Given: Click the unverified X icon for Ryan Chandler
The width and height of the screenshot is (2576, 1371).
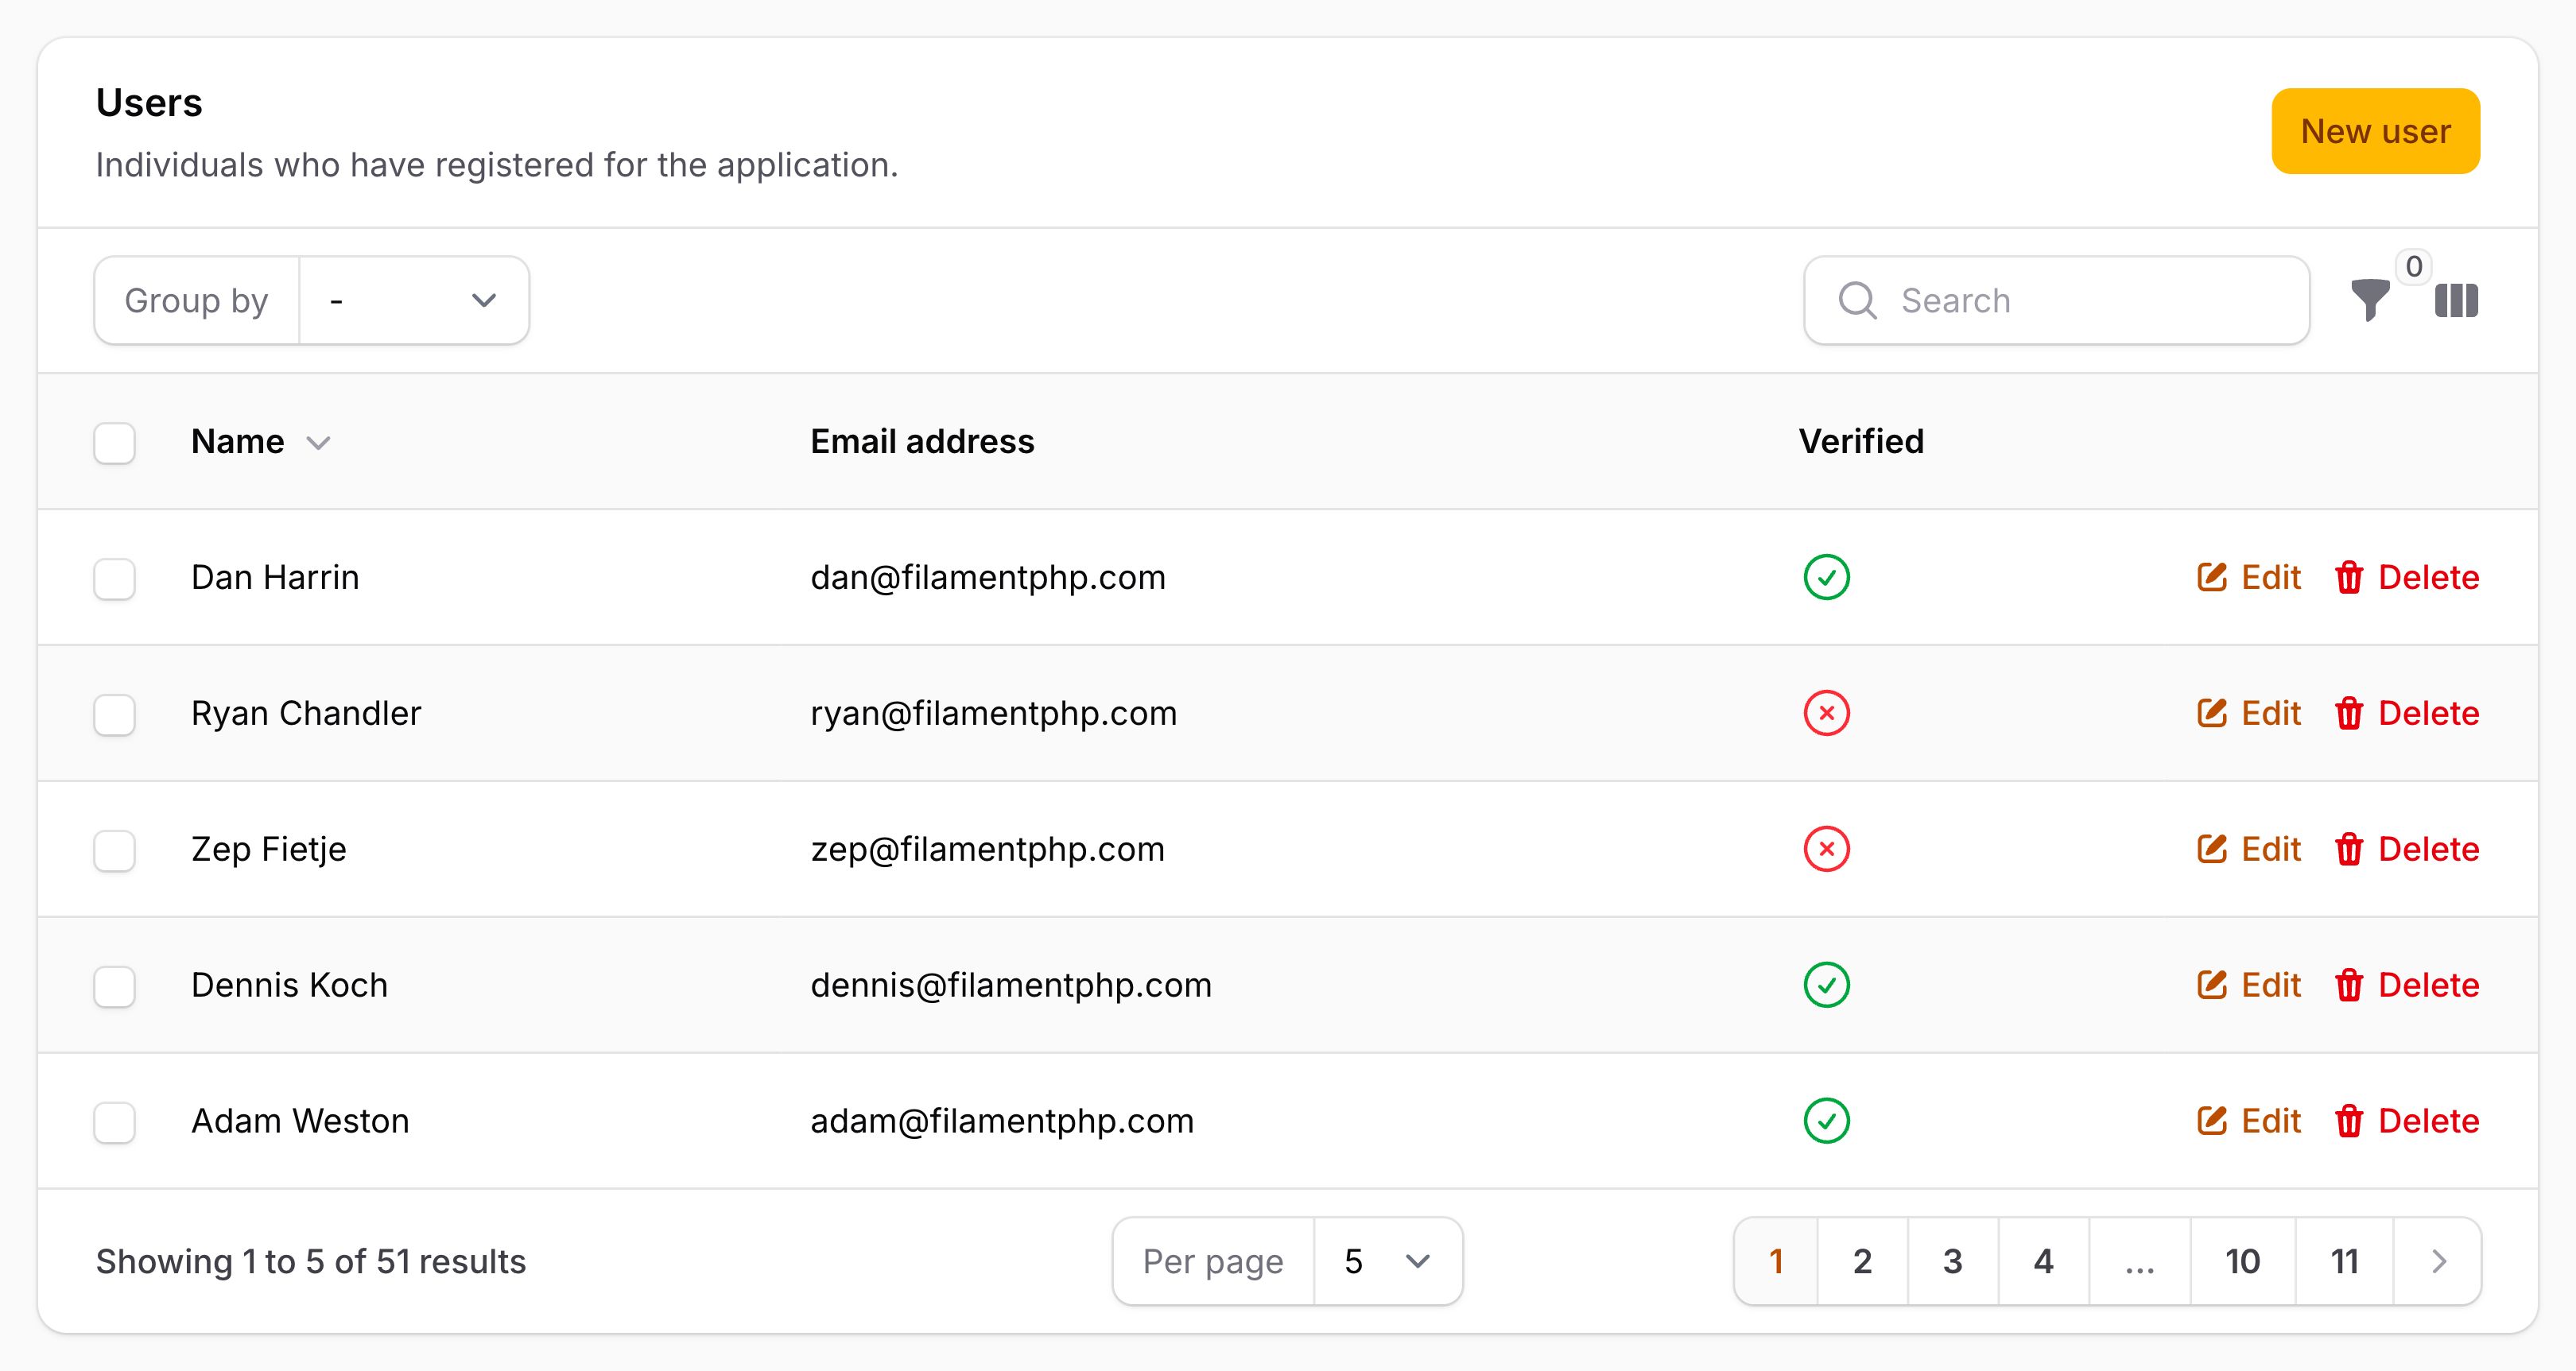Looking at the screenshot, I should click(x=1826, y=713).
